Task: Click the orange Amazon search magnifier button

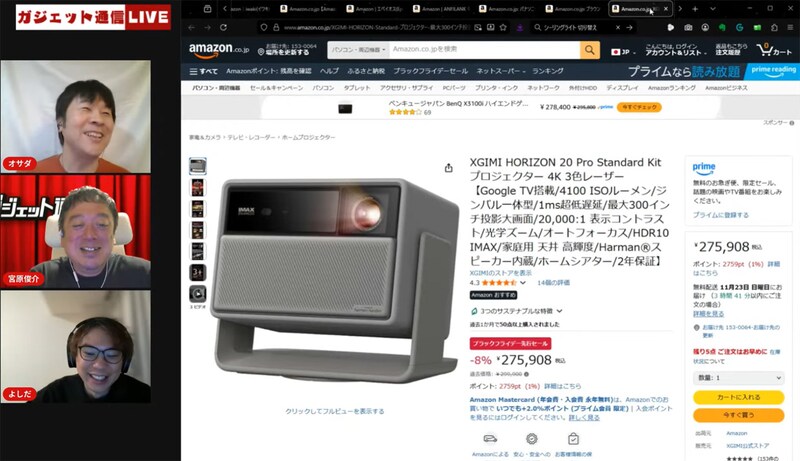Action: (x=589, y=50)
